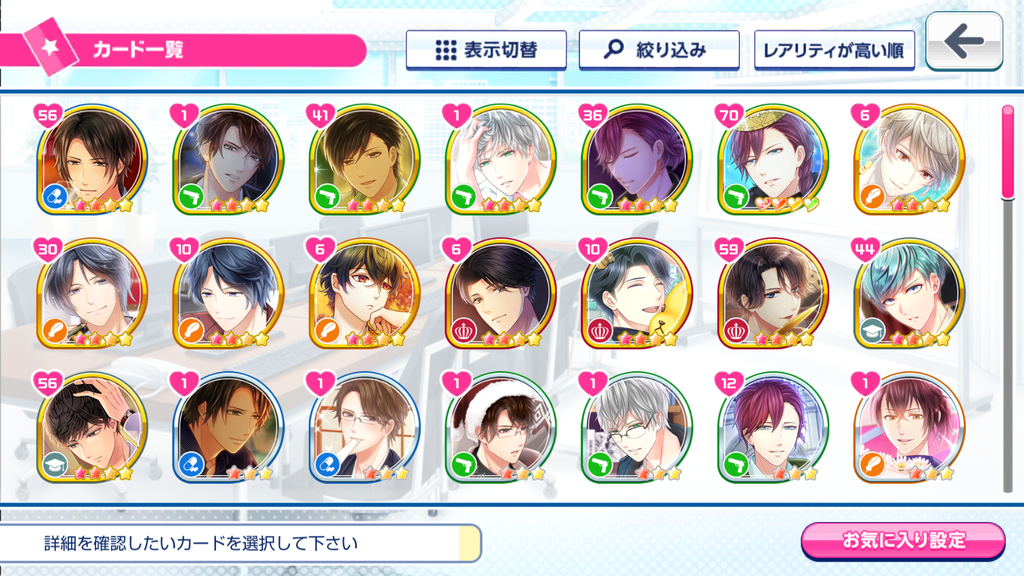Select the silver-haired card with glasses
1024x576 pixels.
pyautogui.click(x=637, y=428)
